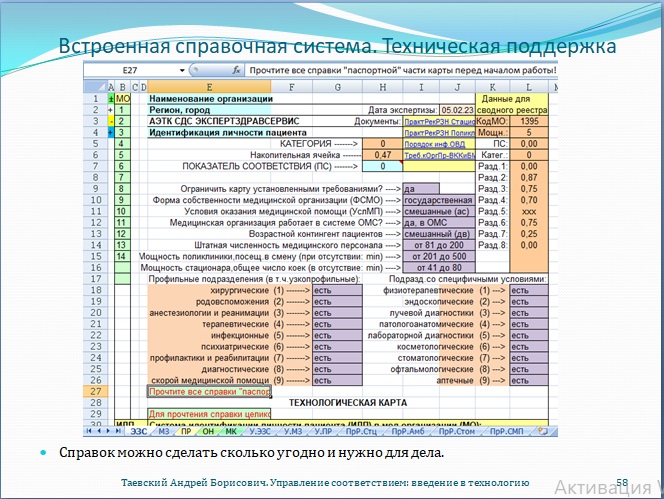Click the 'Для прочтения справки' cell

coord(209,414)
